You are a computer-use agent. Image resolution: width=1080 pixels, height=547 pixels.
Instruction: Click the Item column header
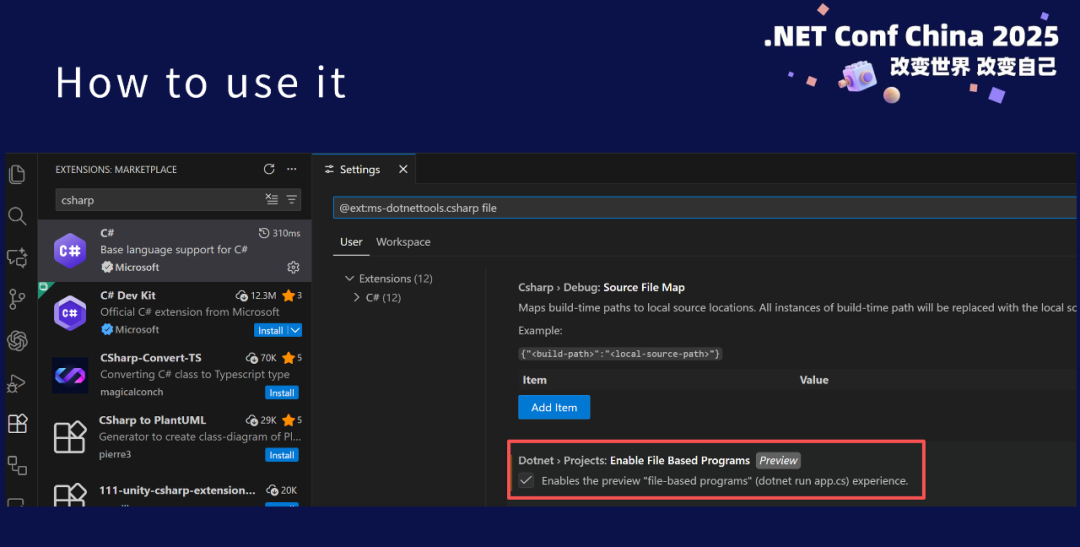point(534,380)
